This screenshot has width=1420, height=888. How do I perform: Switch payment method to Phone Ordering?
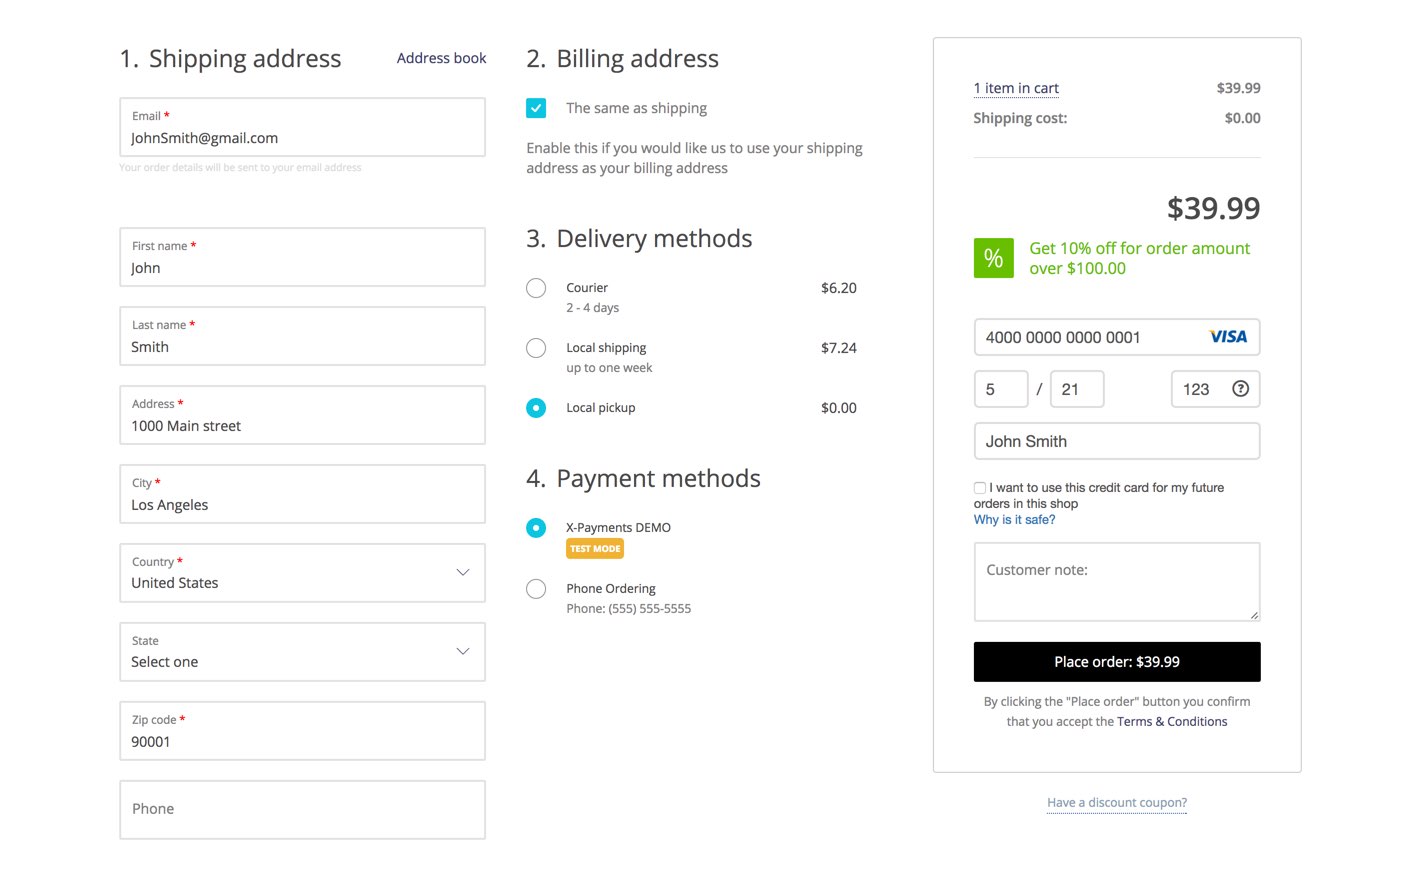(536, 588)
